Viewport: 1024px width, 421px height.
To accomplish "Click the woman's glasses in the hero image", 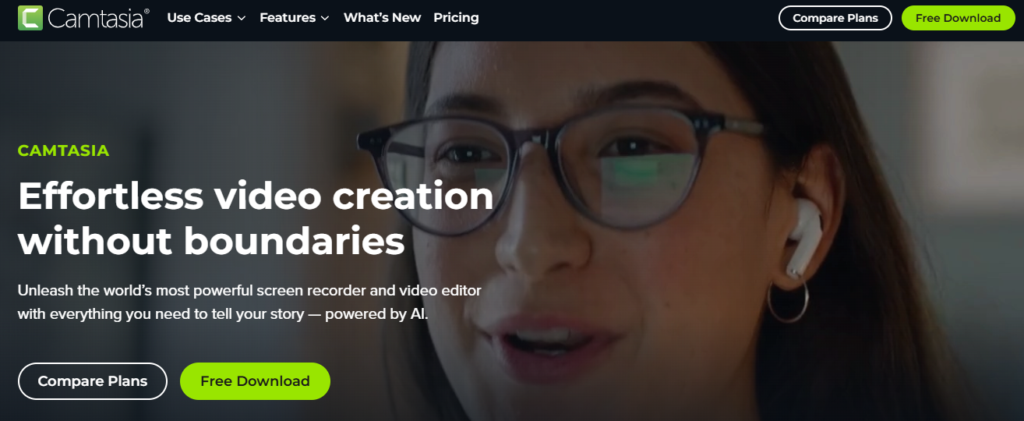I will [x=562, y=168].
